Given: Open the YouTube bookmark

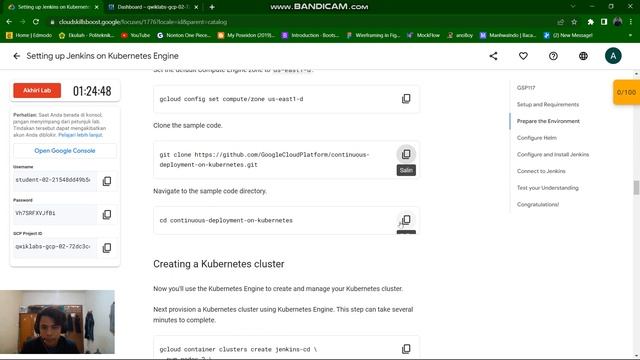Looking at the screenshot, I should [136, 36].
